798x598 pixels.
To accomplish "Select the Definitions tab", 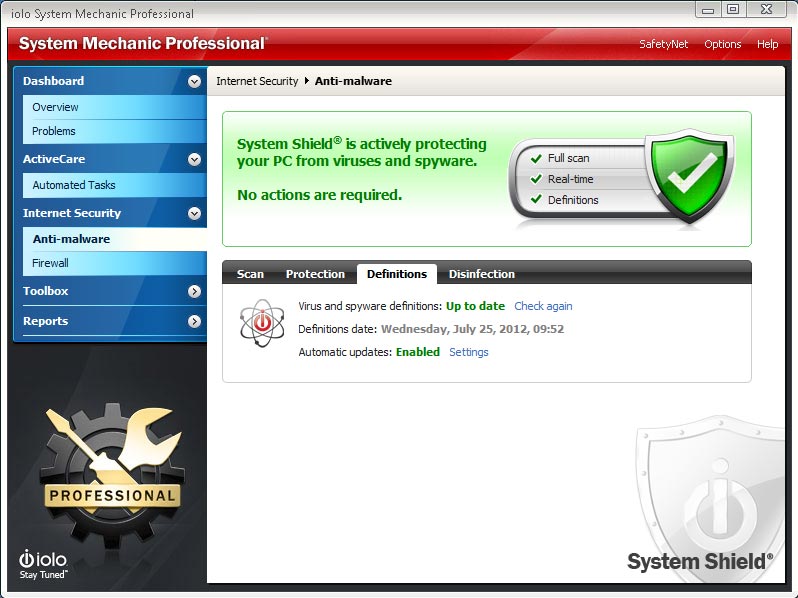I will click(x=397, y=274).
